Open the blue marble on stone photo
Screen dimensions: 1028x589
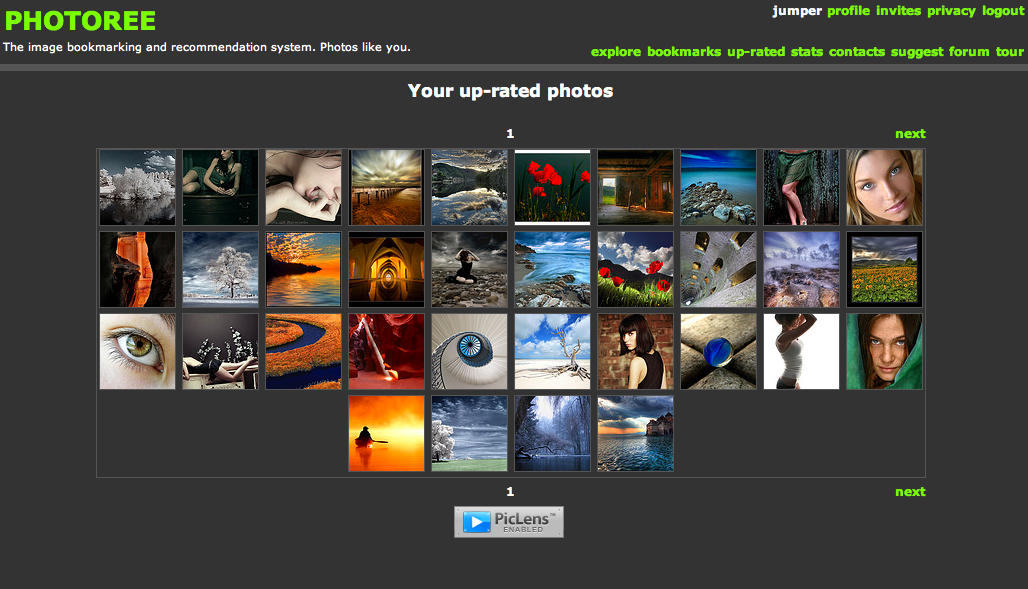[719, 352]
